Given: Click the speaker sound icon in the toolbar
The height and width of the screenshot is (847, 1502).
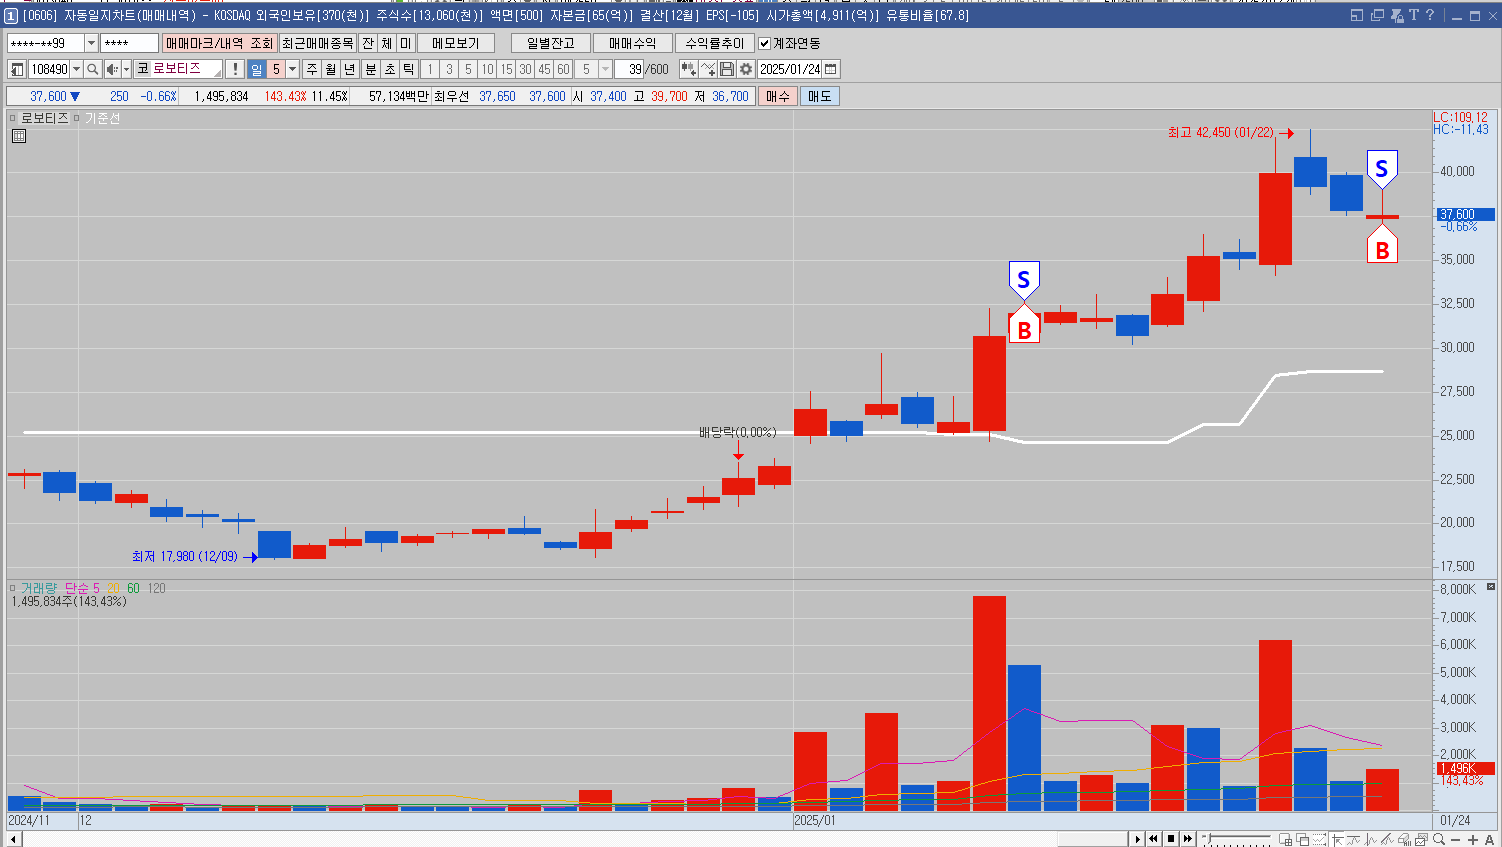Looking at the screenshot, I should 112,69.
